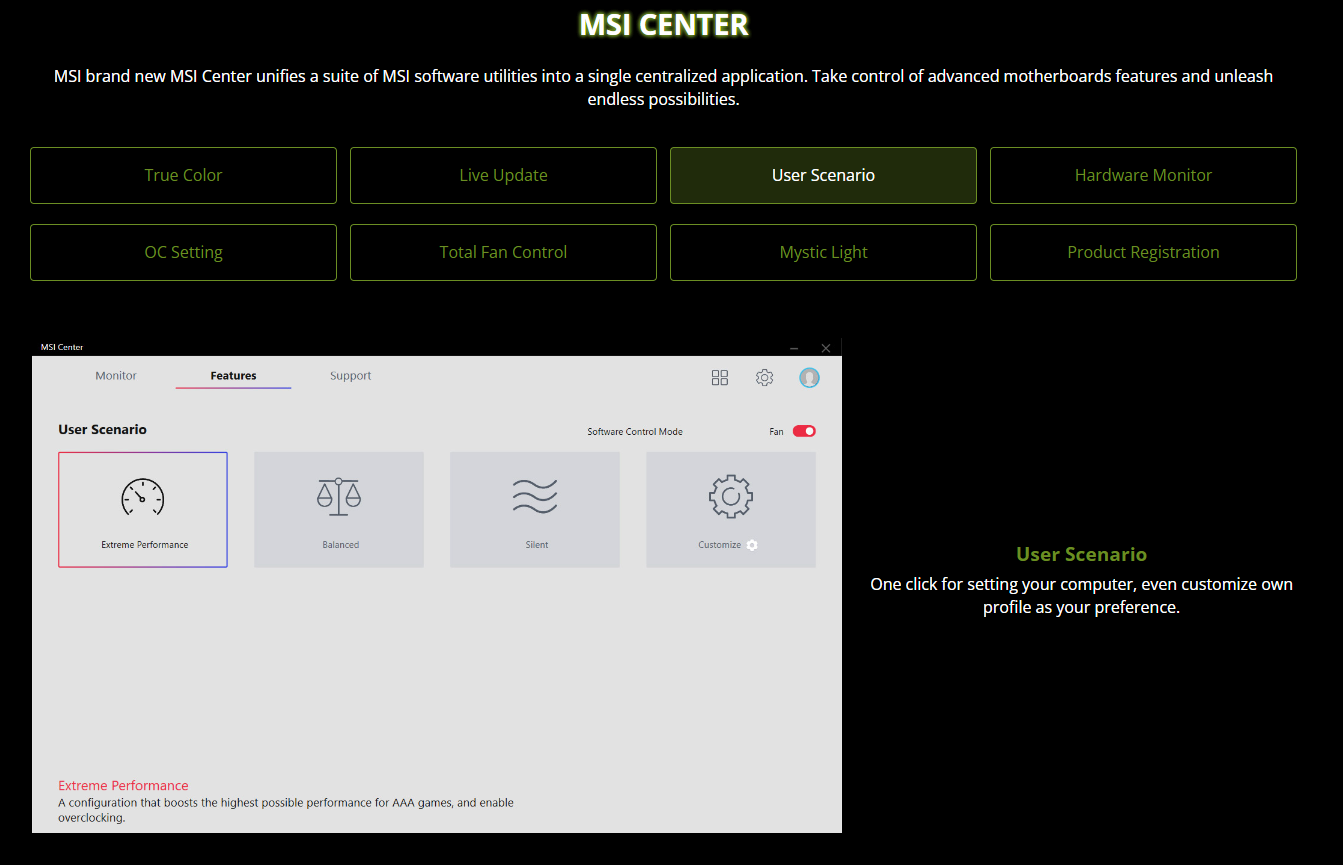Open Product Registration button
The width and height of the screenshot is (1343, 865).
(1143, 252)
